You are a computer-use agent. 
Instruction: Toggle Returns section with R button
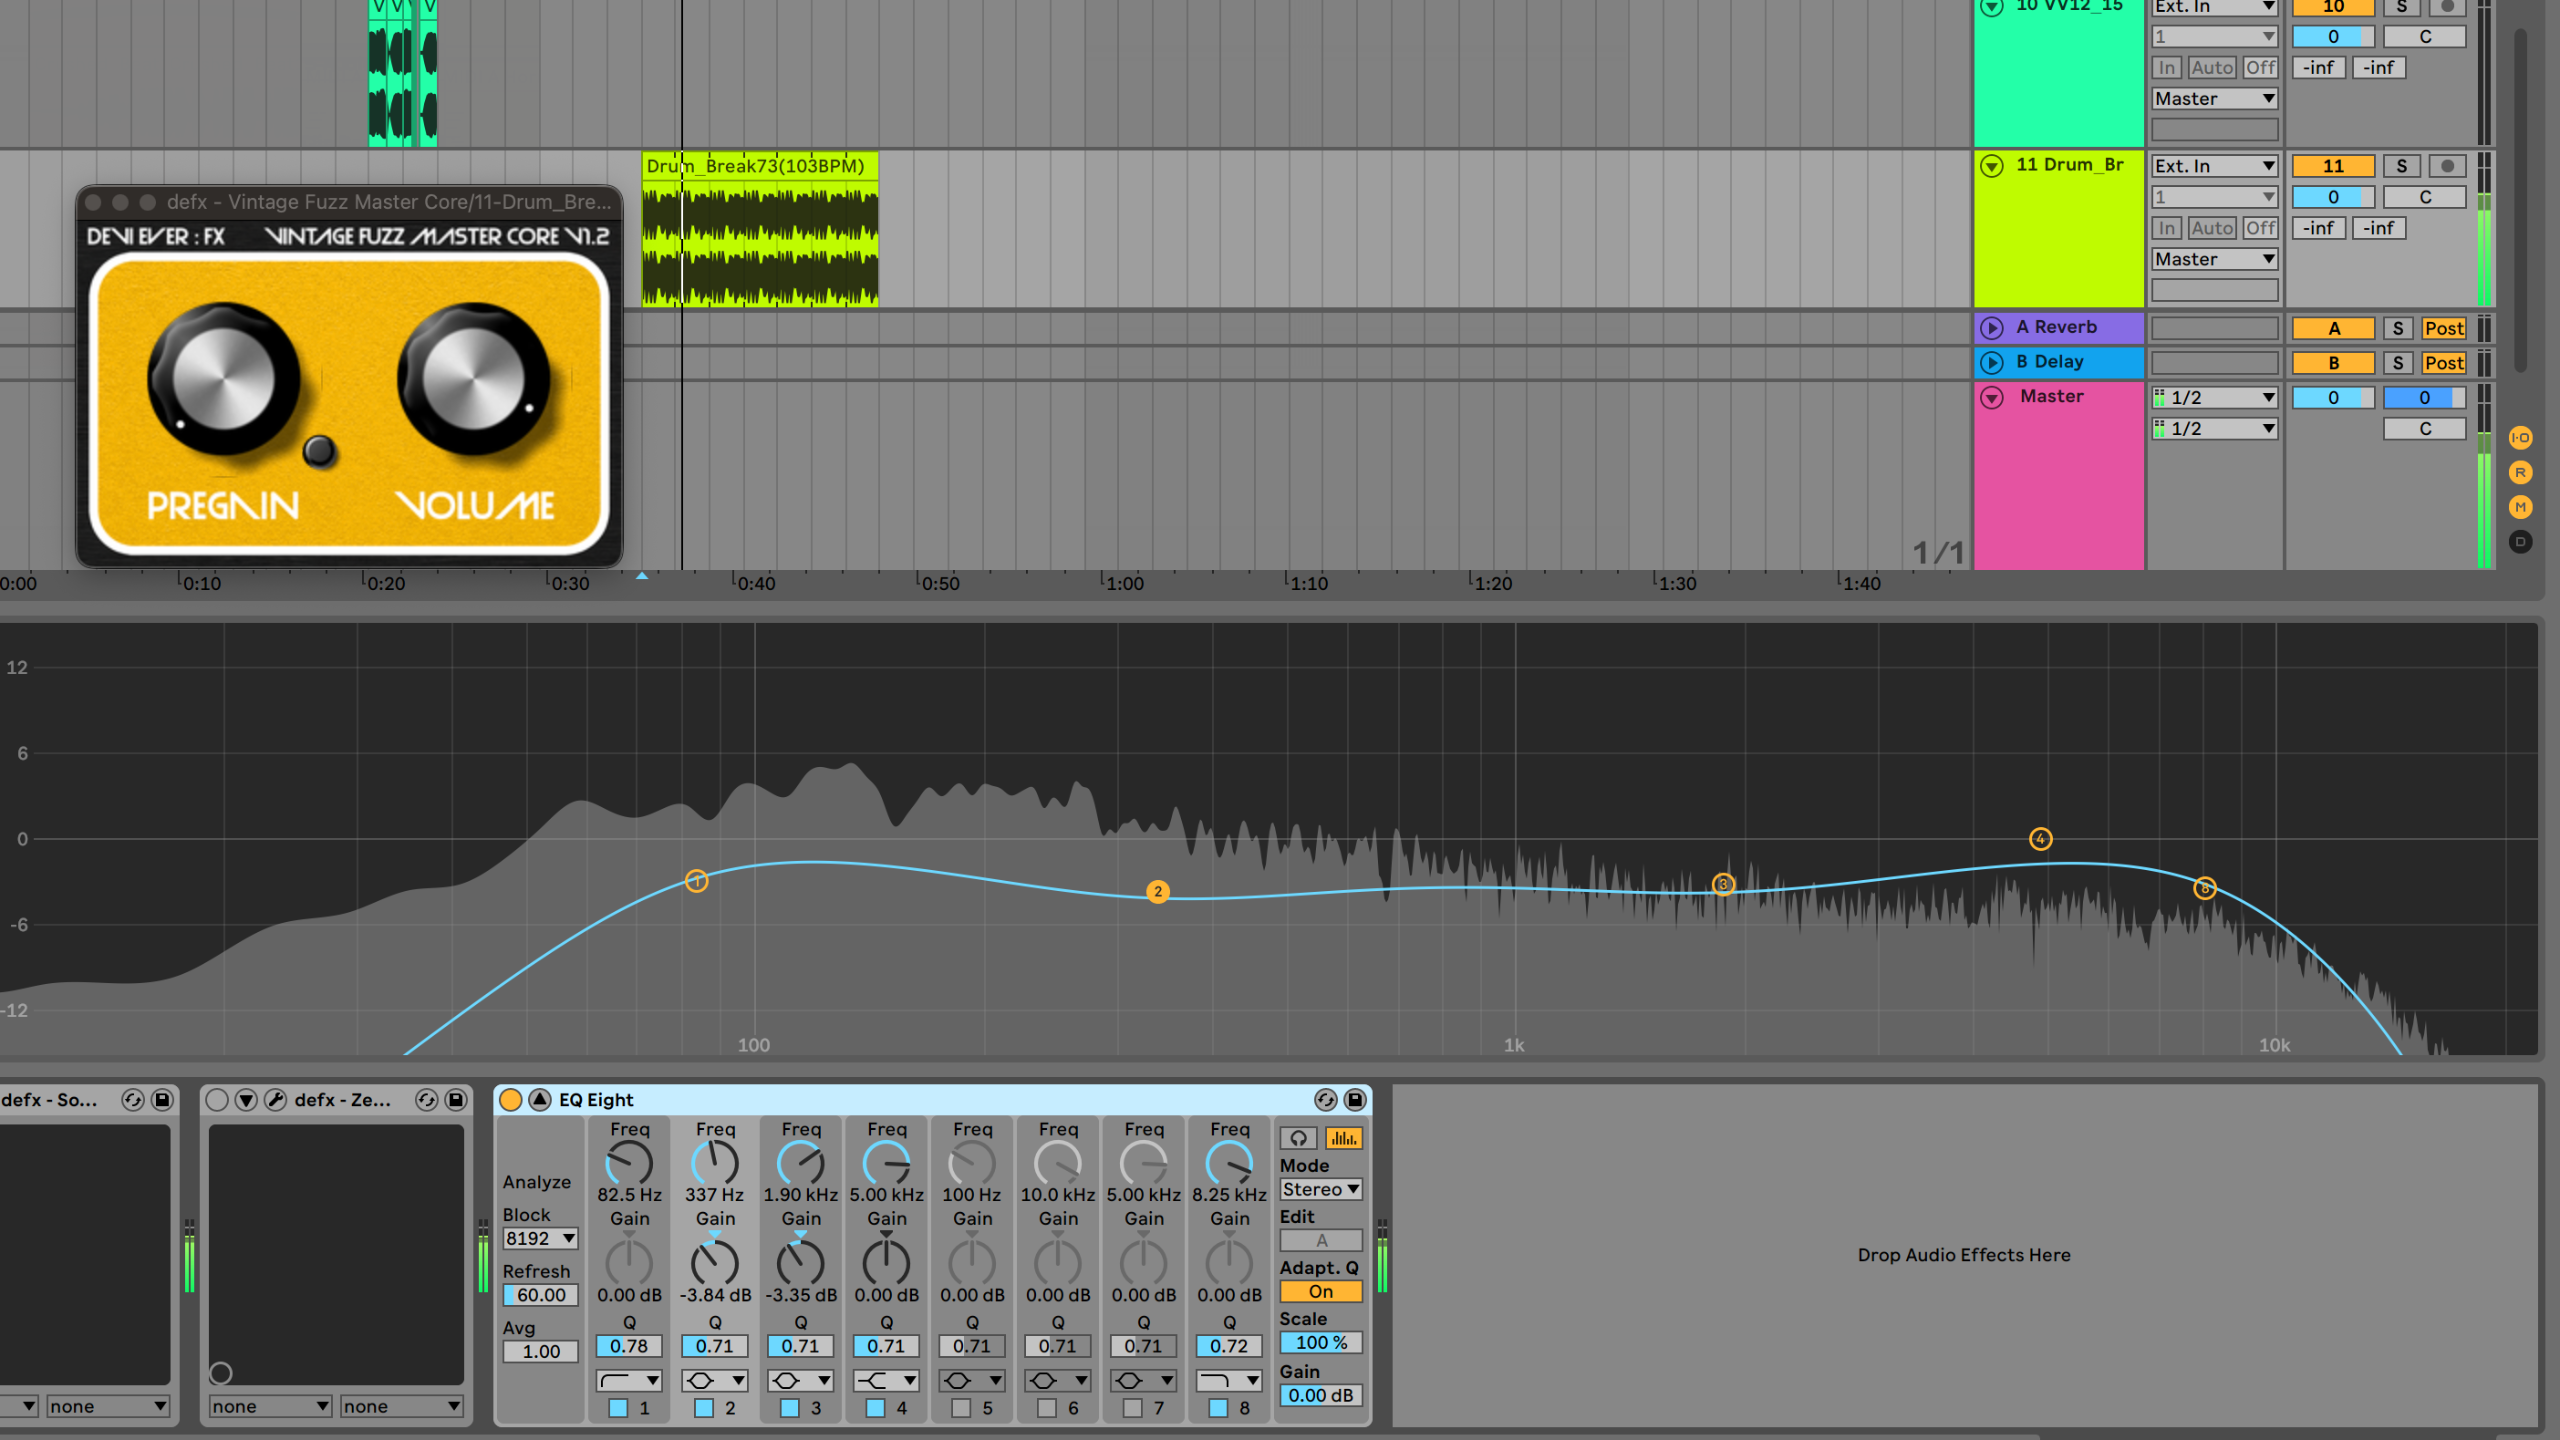(2520, 472)
